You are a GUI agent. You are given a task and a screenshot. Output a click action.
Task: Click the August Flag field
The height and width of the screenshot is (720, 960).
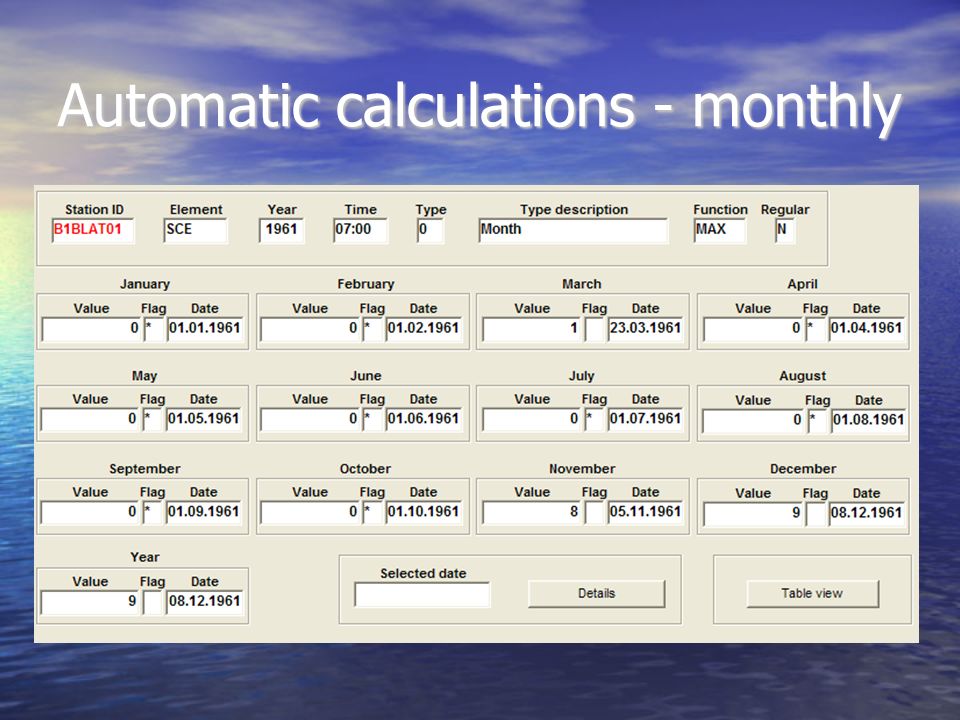coord(818,421)
